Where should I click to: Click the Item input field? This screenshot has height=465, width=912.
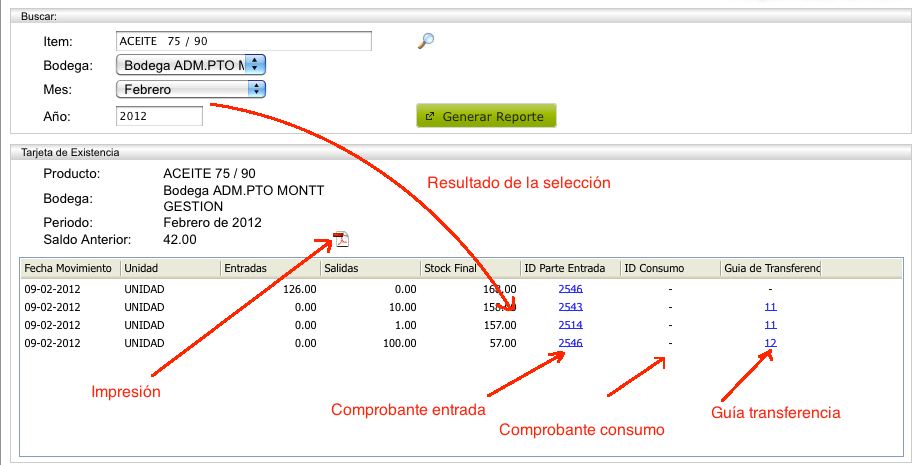click(x=244, y=41)
